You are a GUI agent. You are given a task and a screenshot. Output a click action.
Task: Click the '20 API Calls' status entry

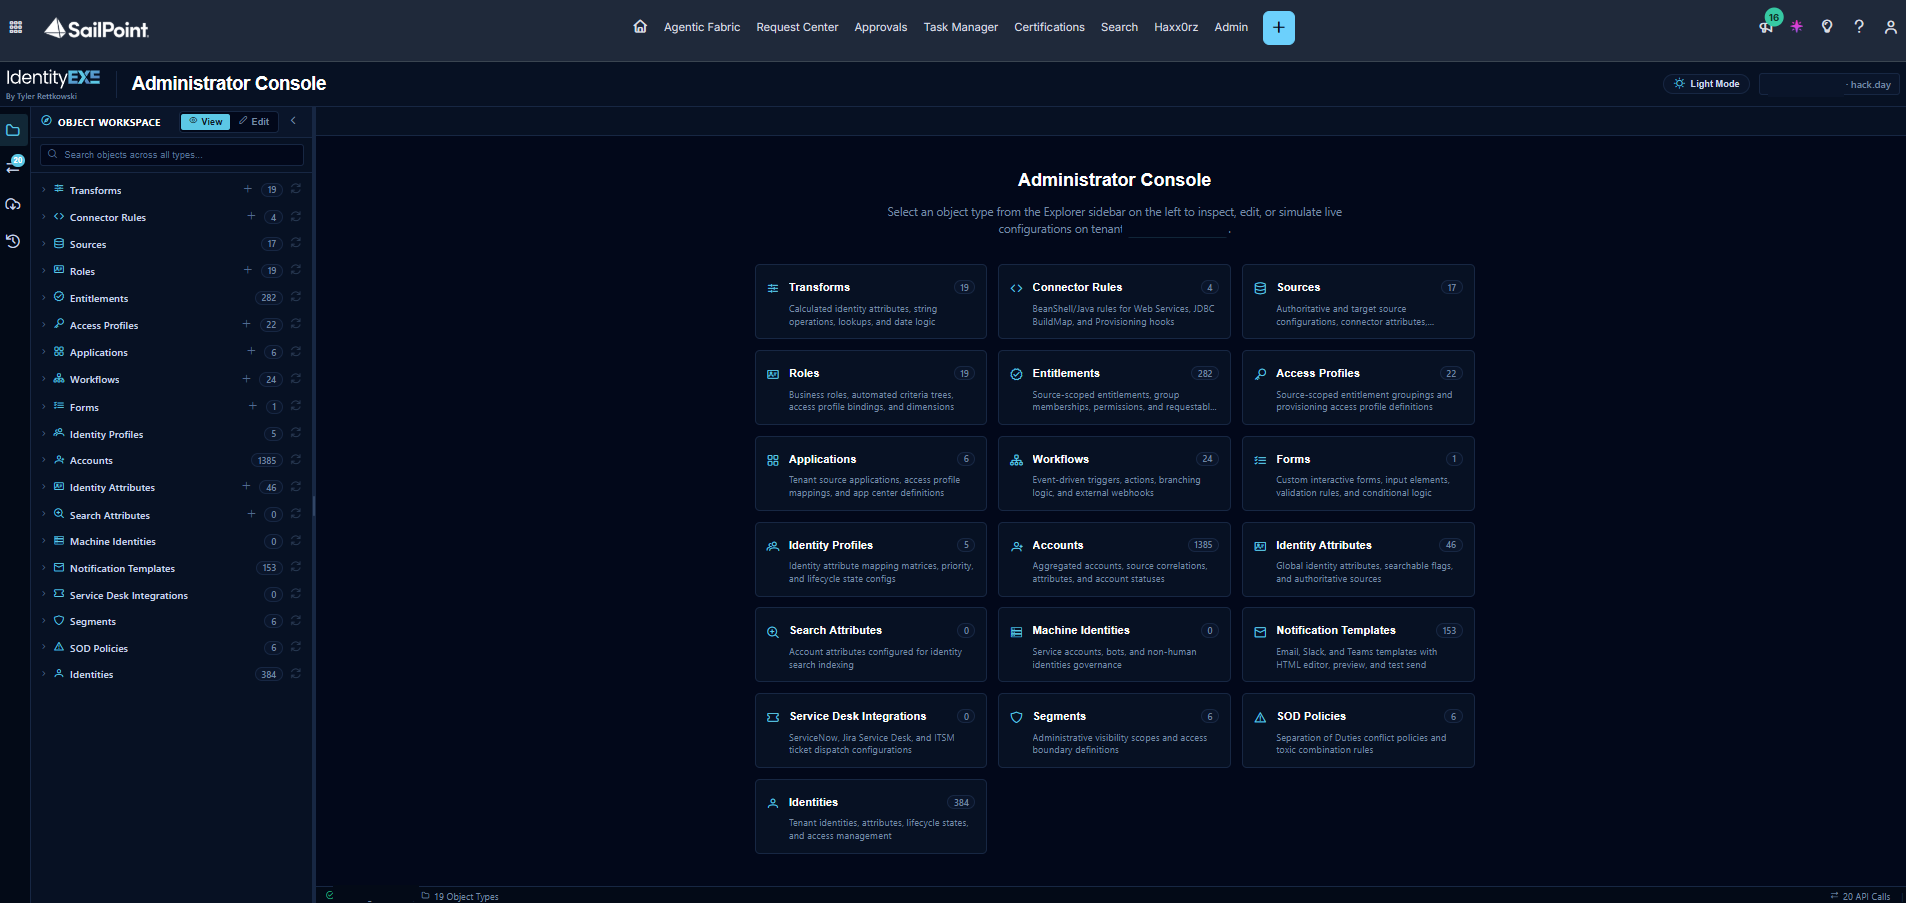(x=1860, y=896)
